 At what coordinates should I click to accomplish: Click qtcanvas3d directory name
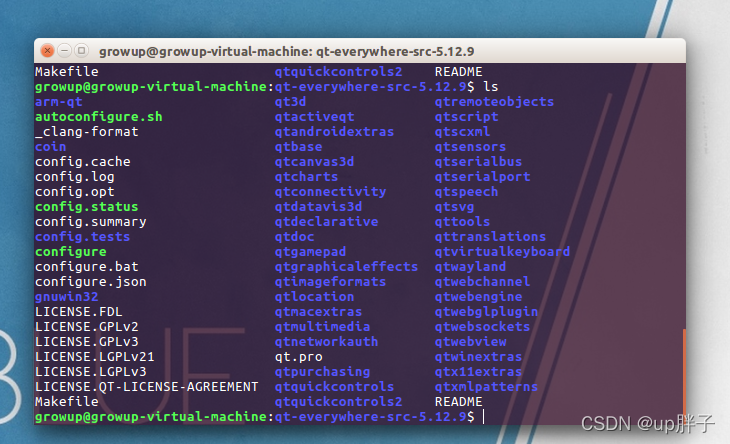(314, 161)
